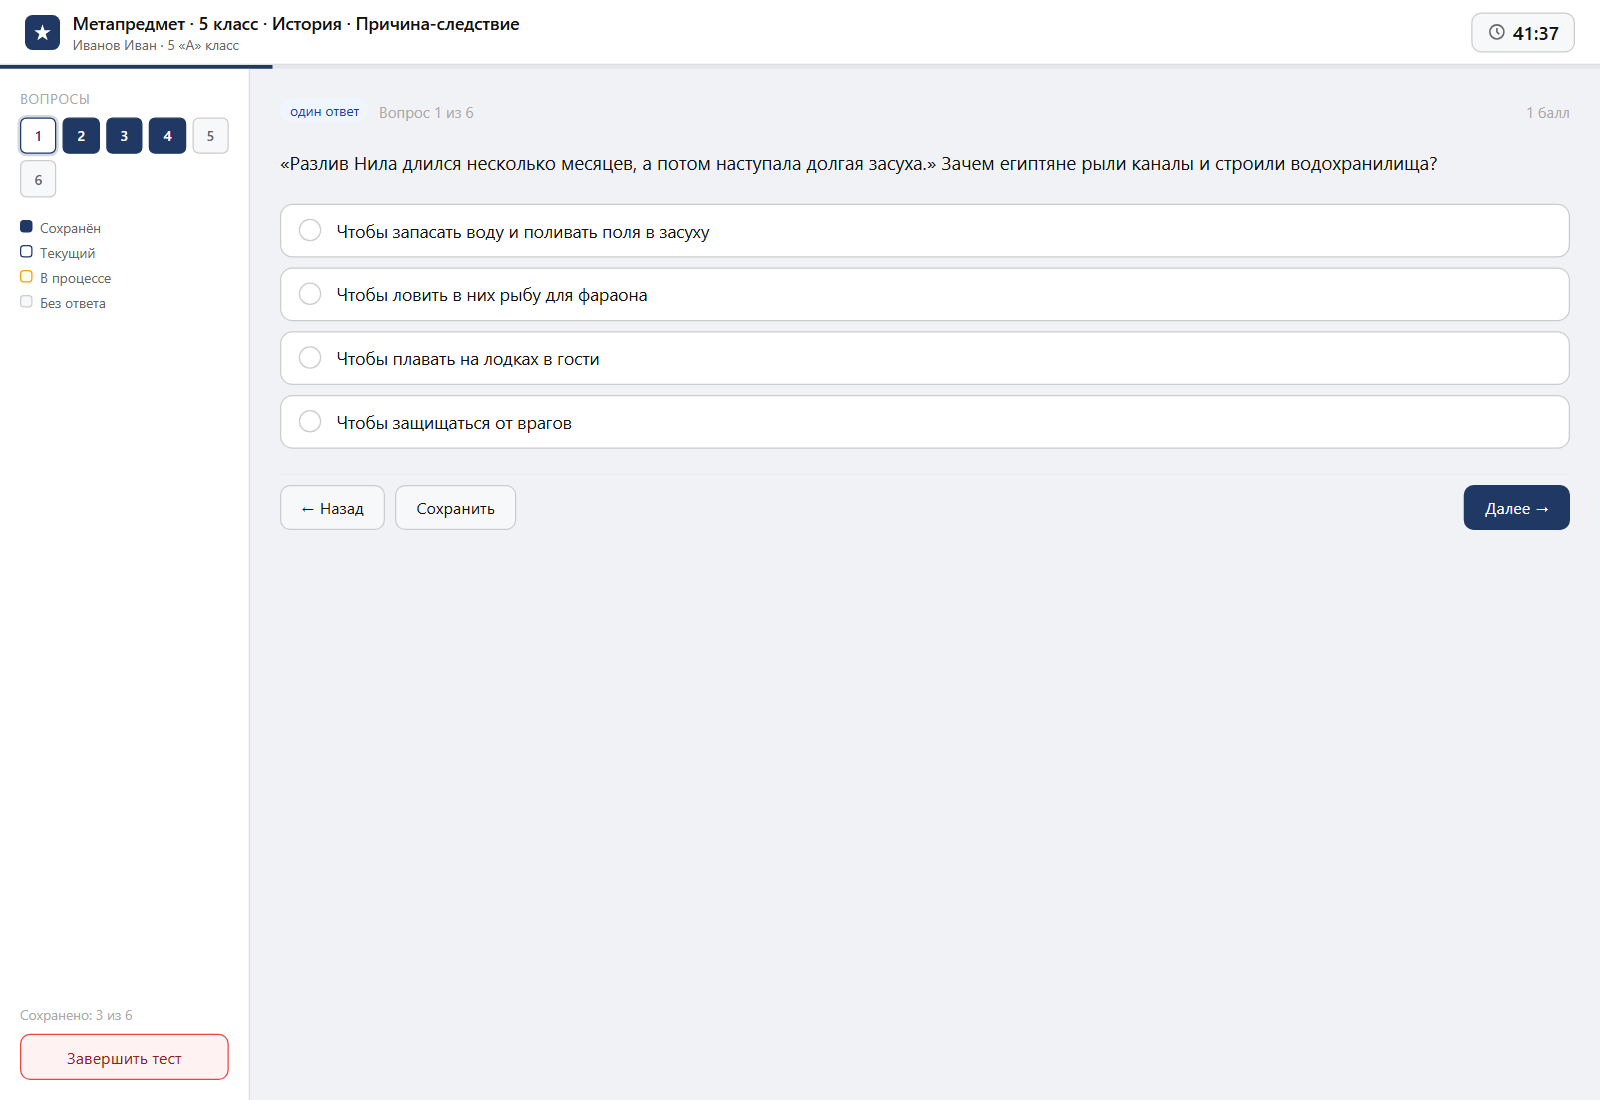
Task: Go to question 1 in the navigator
Action: [x=38, y=136]
